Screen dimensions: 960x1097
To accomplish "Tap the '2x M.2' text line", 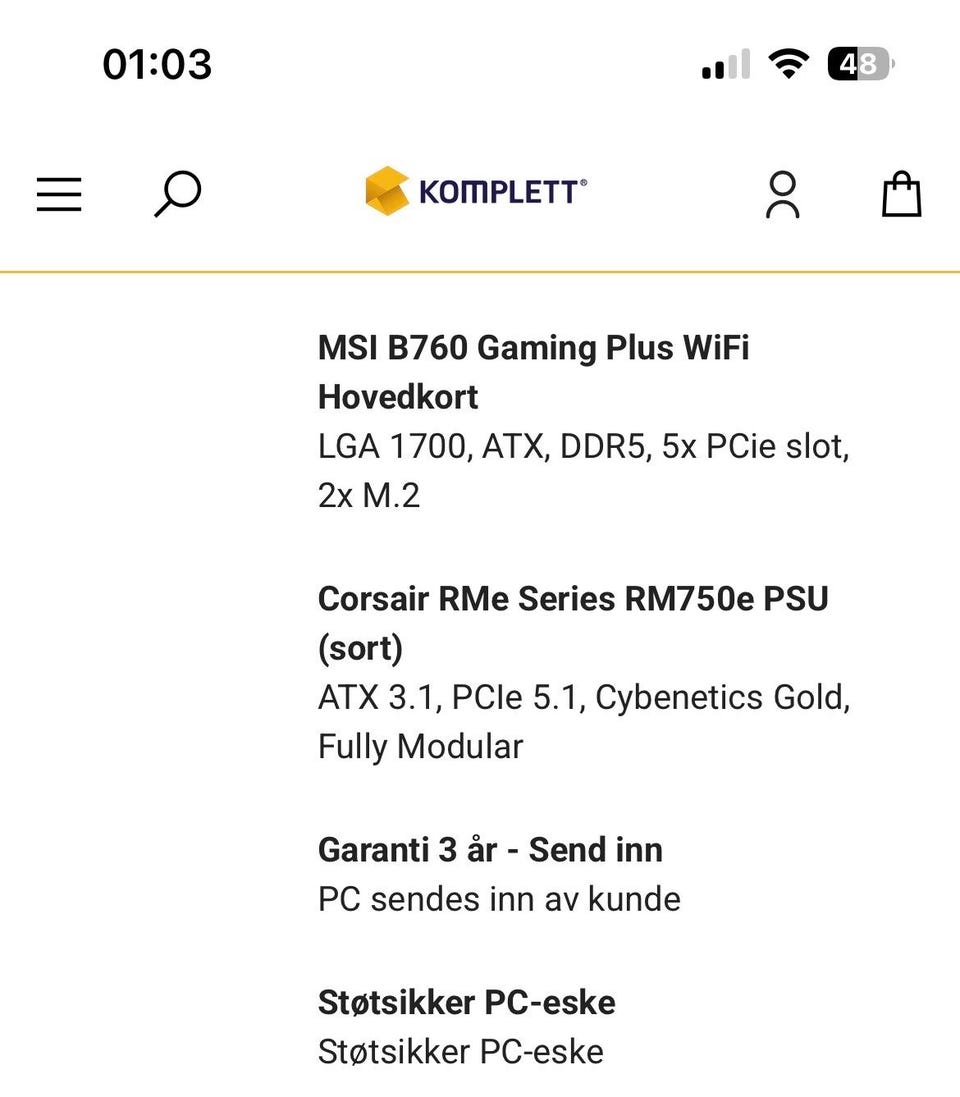I will point(369,496).
